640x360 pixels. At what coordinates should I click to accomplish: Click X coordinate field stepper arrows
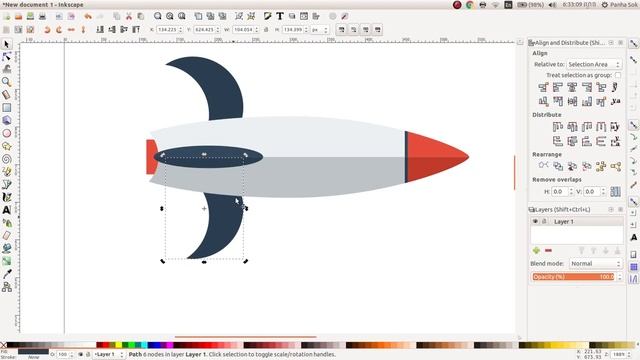coord(181,30)
